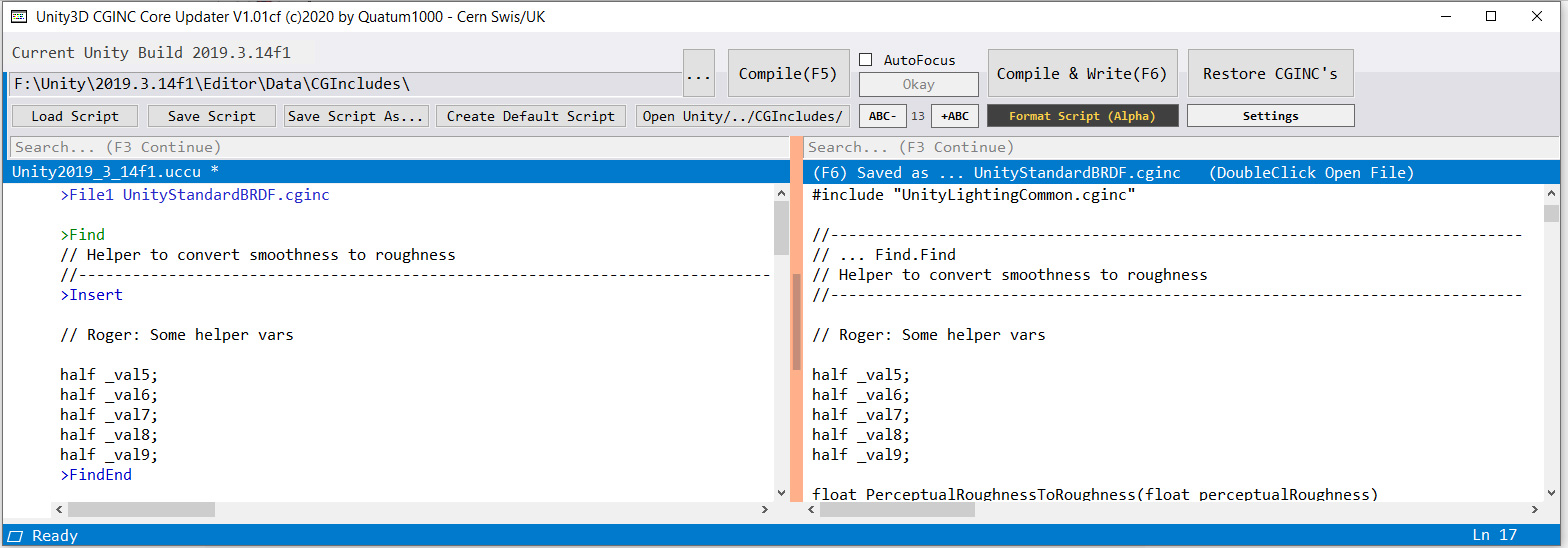Screen dimensions: 1568x548
Task: Browse folder with the ... button
Action: pos(699,73)
